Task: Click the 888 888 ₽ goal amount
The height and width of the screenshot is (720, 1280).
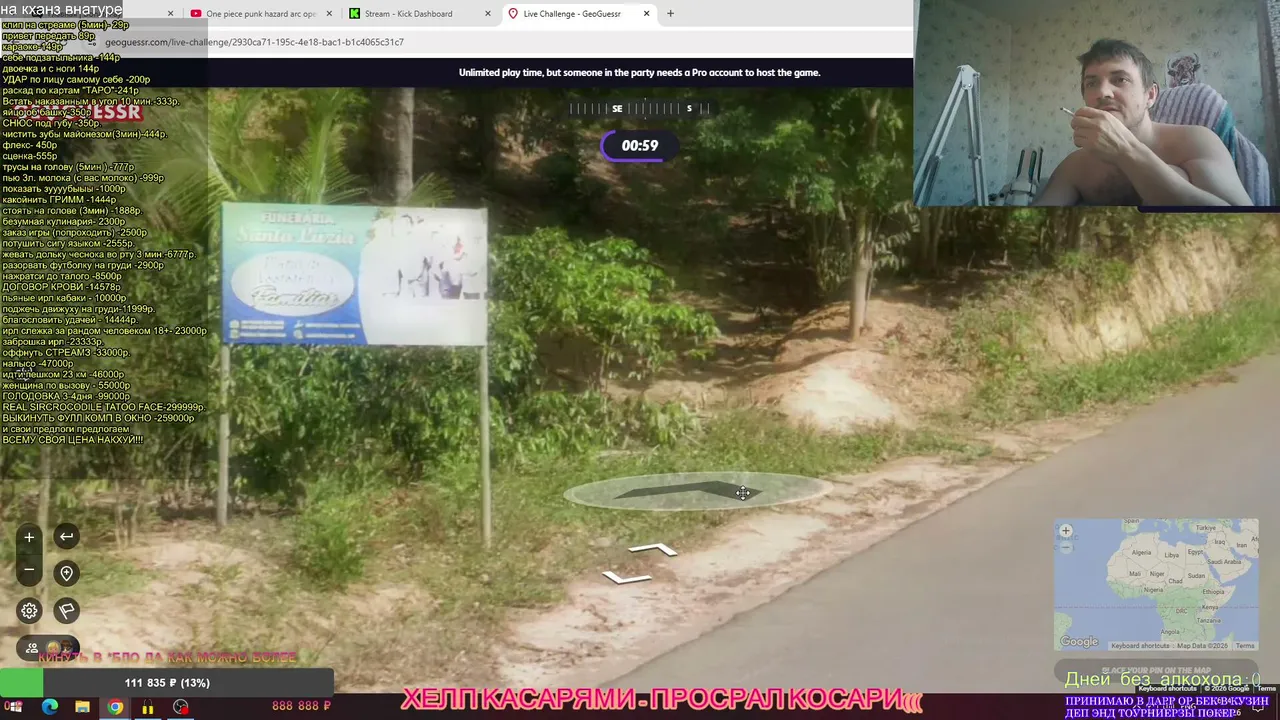Action: 301,706
